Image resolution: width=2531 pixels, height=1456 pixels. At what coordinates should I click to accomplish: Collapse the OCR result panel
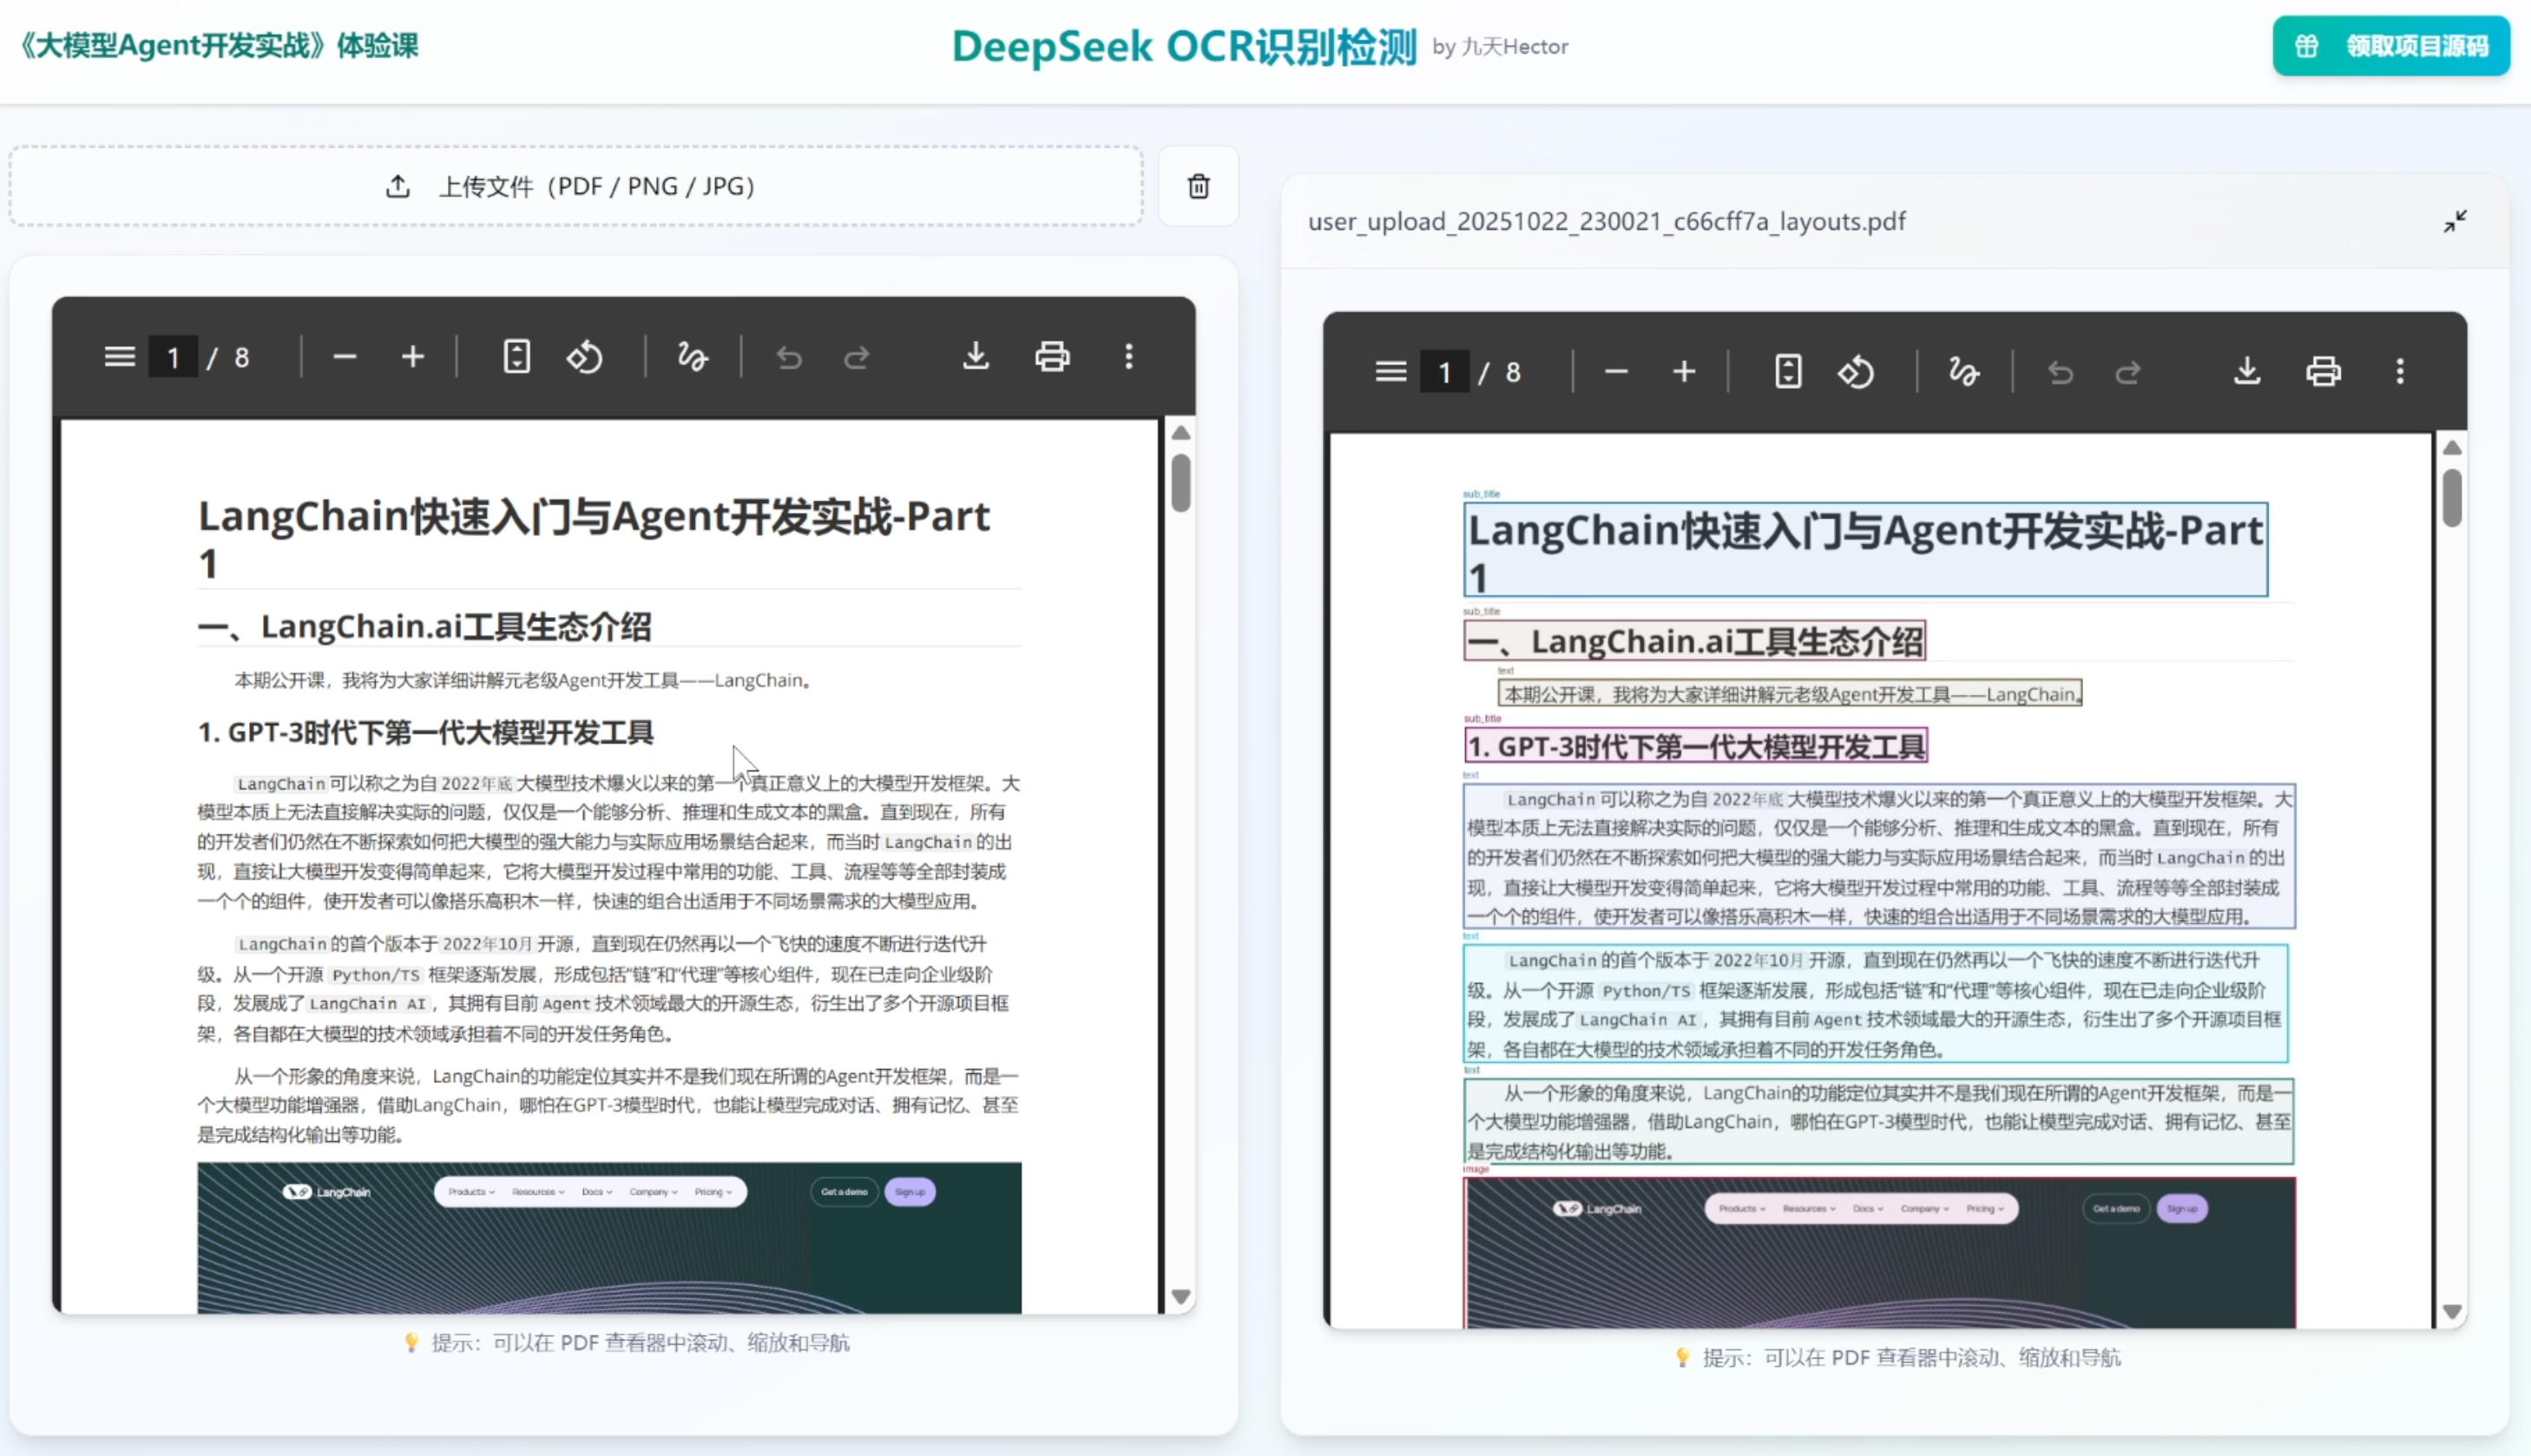pos(2456,221)
